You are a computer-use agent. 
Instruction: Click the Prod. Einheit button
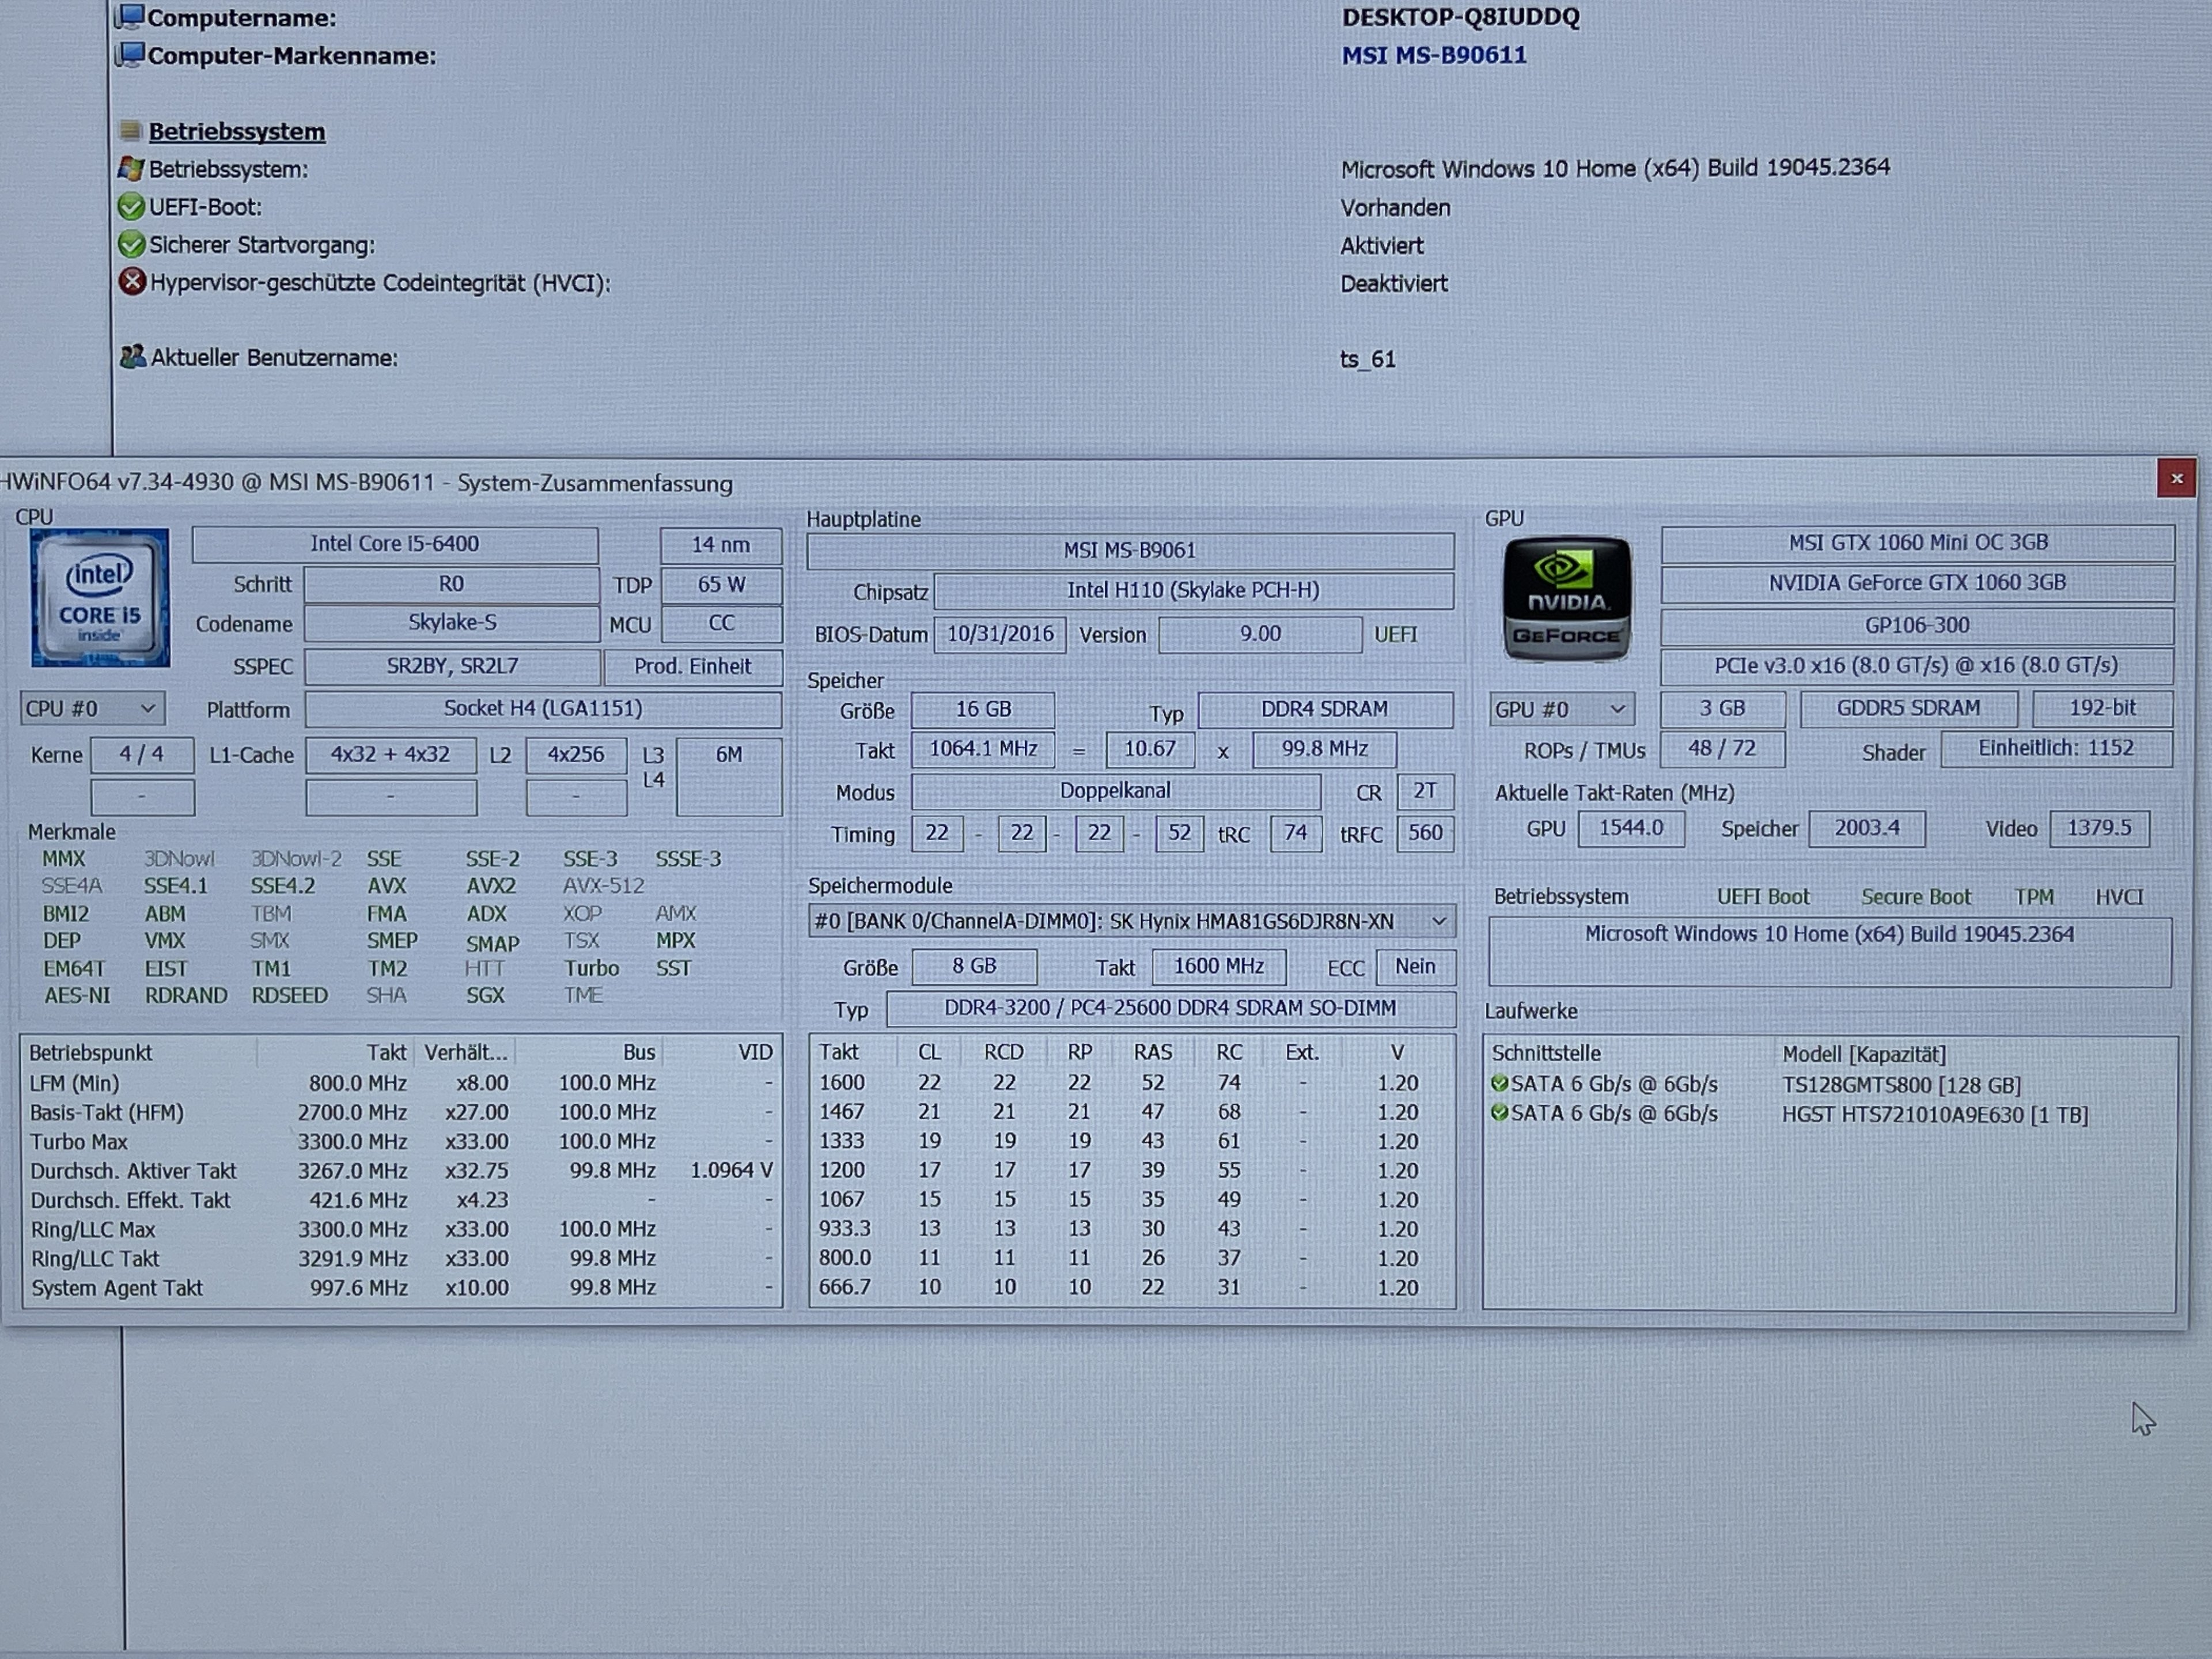(692, 667)
